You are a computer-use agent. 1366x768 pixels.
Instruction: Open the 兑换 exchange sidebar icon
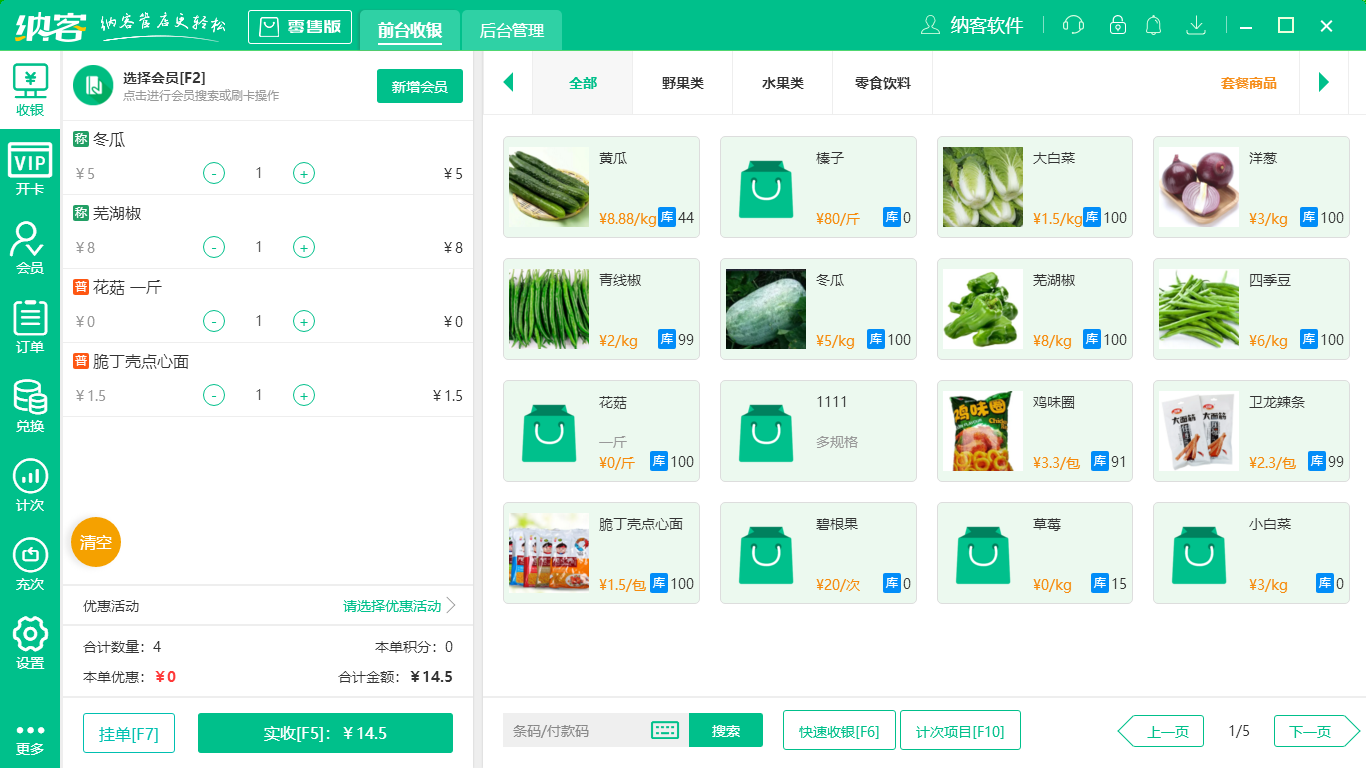tap(30, 405)
